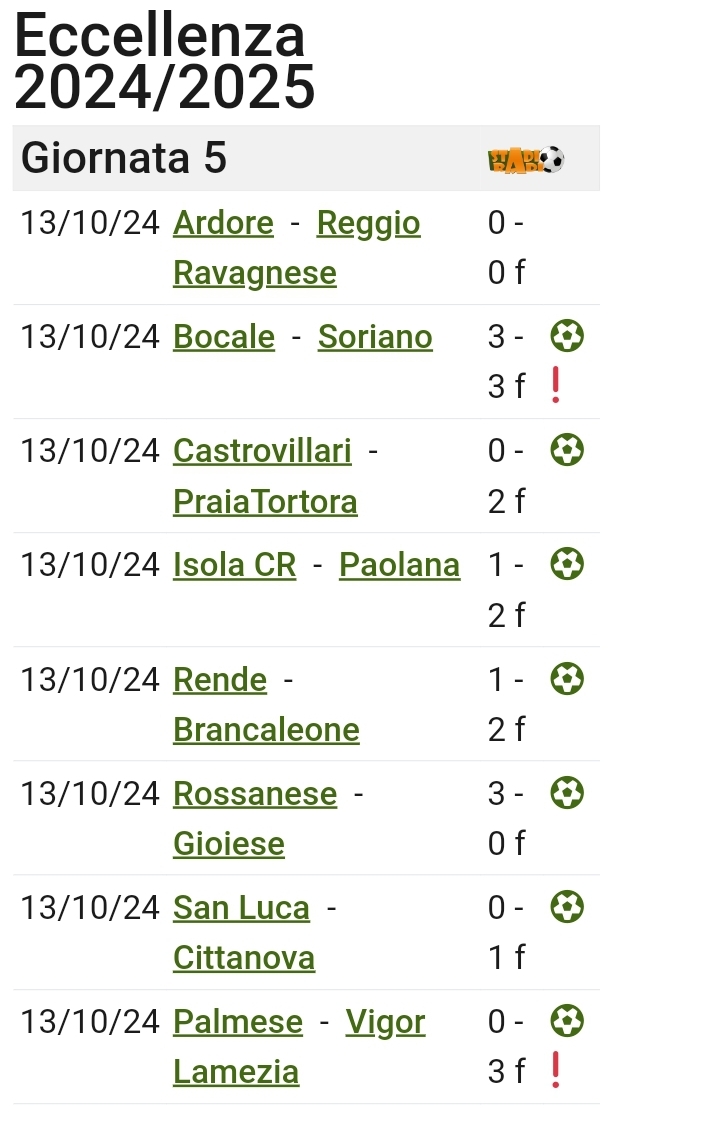719x1122 pixels.
Task: Open the Rossanese team link
Action: click(255, 794)
